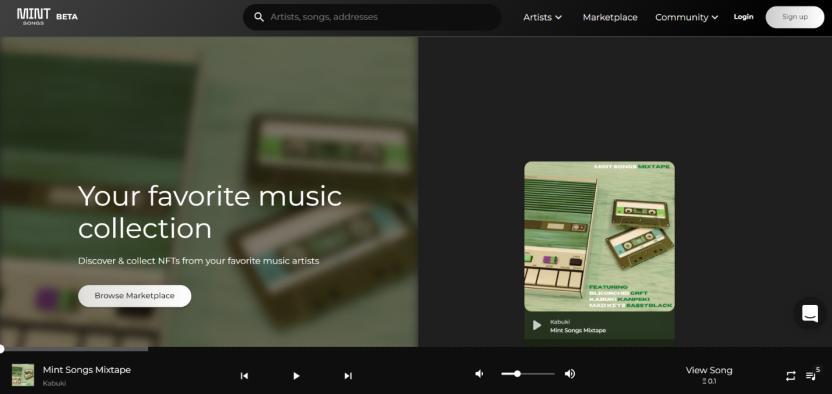Viewport: 832px width, 394px height.
Task: Focus the Artists, songs, addresses search field
Action: point(371,17)
